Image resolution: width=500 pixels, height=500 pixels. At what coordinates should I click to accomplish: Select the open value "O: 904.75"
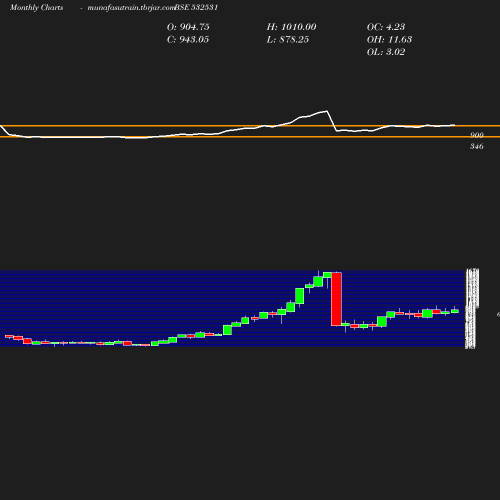point(188,27)
